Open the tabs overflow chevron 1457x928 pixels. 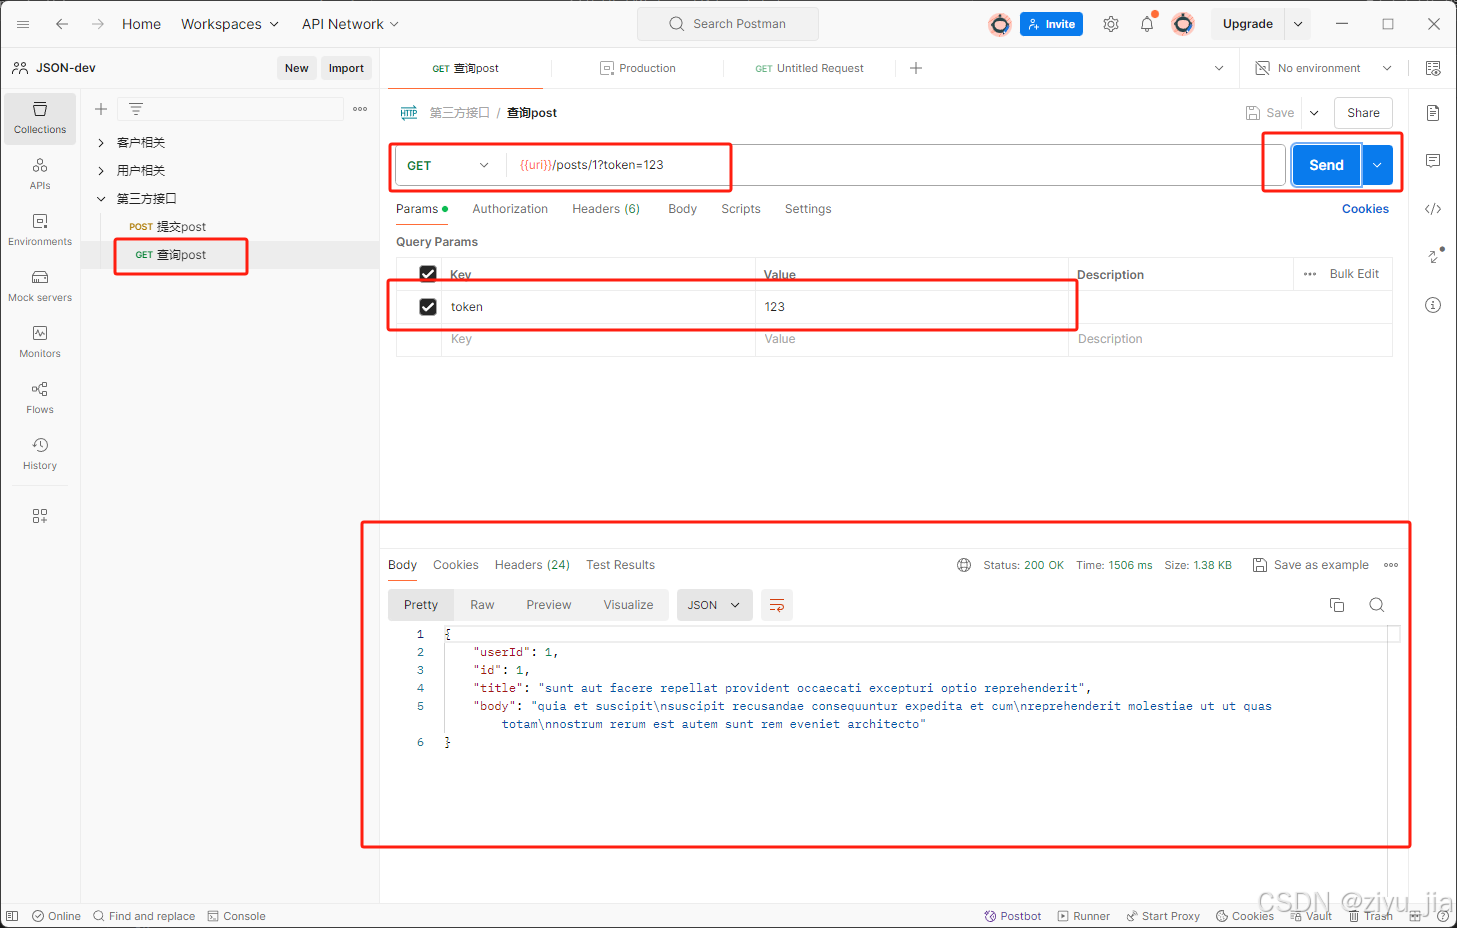click(1219, 68)
